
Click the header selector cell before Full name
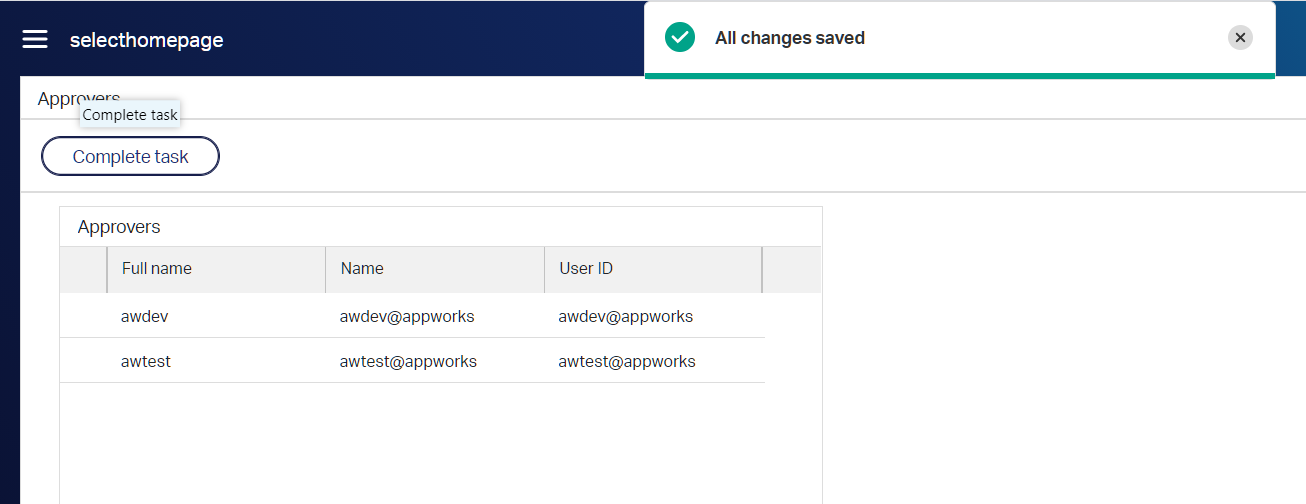tap(83, 269)
